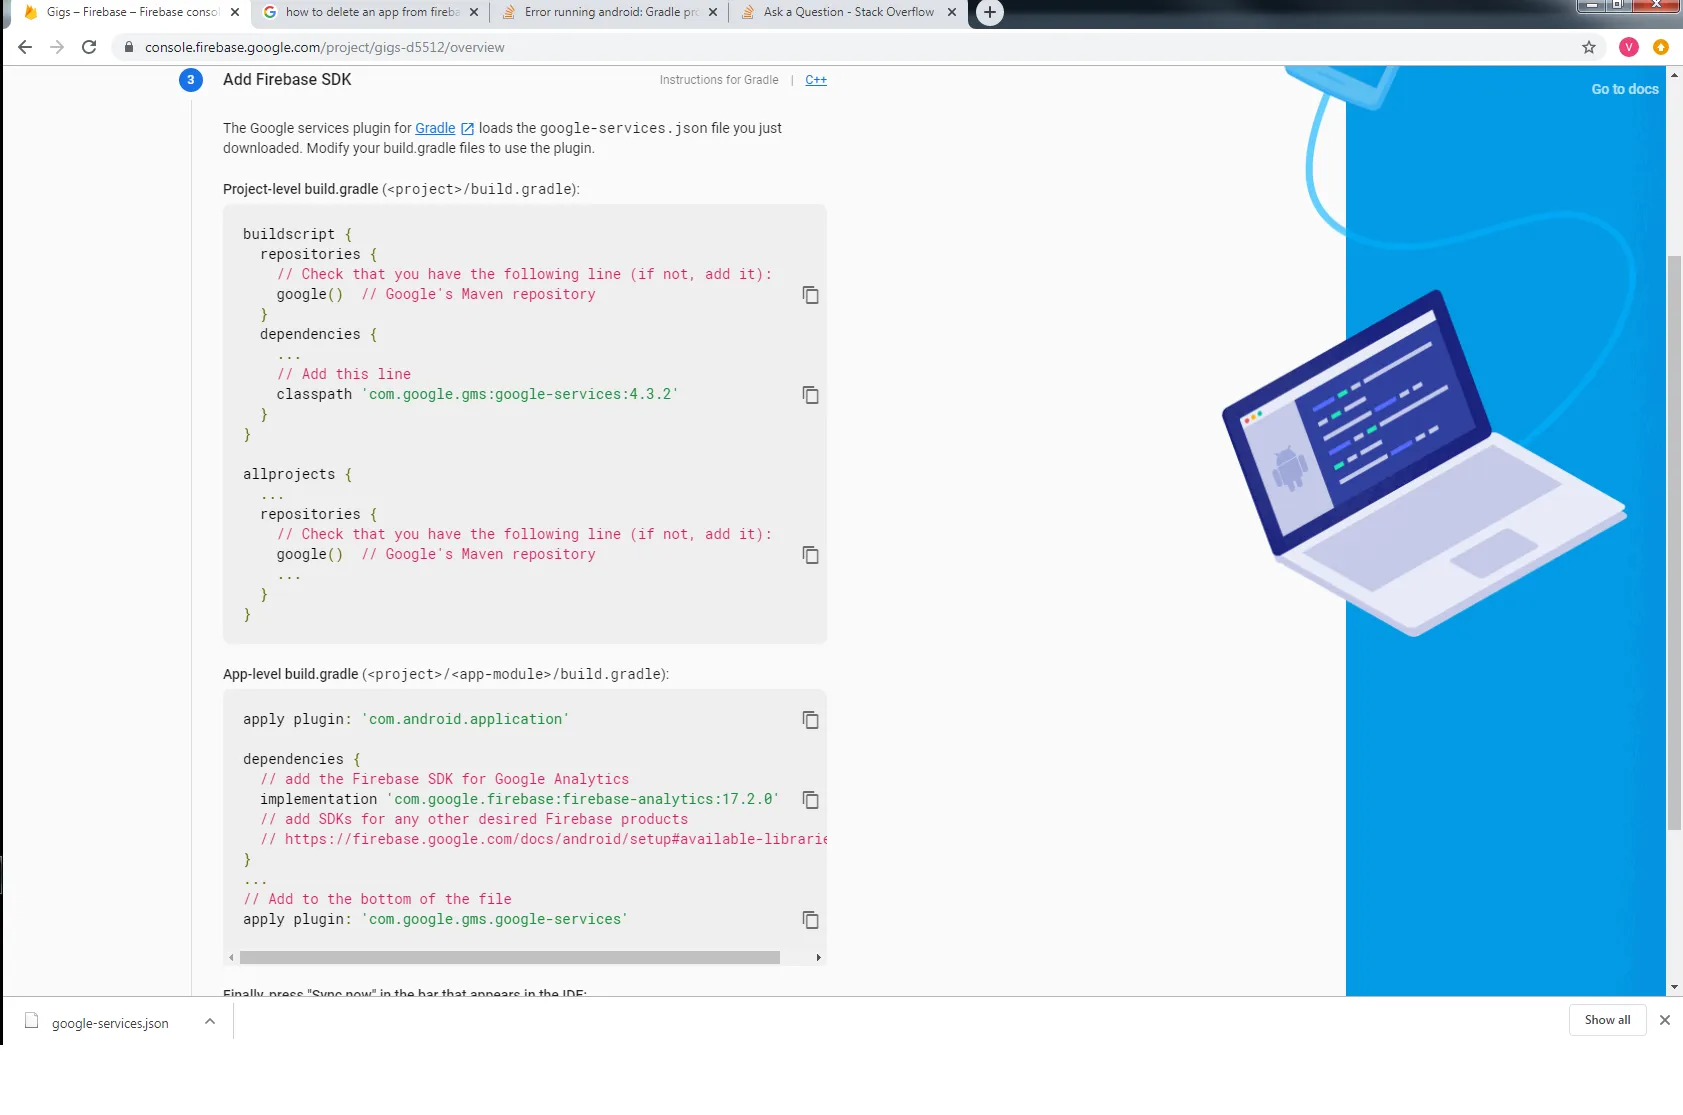Copy the firebase-analytics implementation line
The image size is (1683, 1115).
point(811,800)
